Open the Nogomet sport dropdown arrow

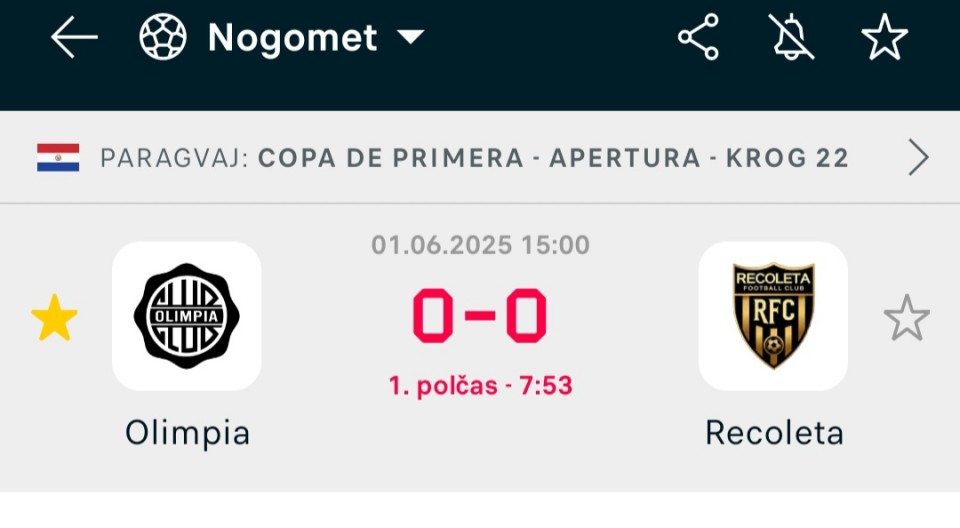click(x=410, y=37)
